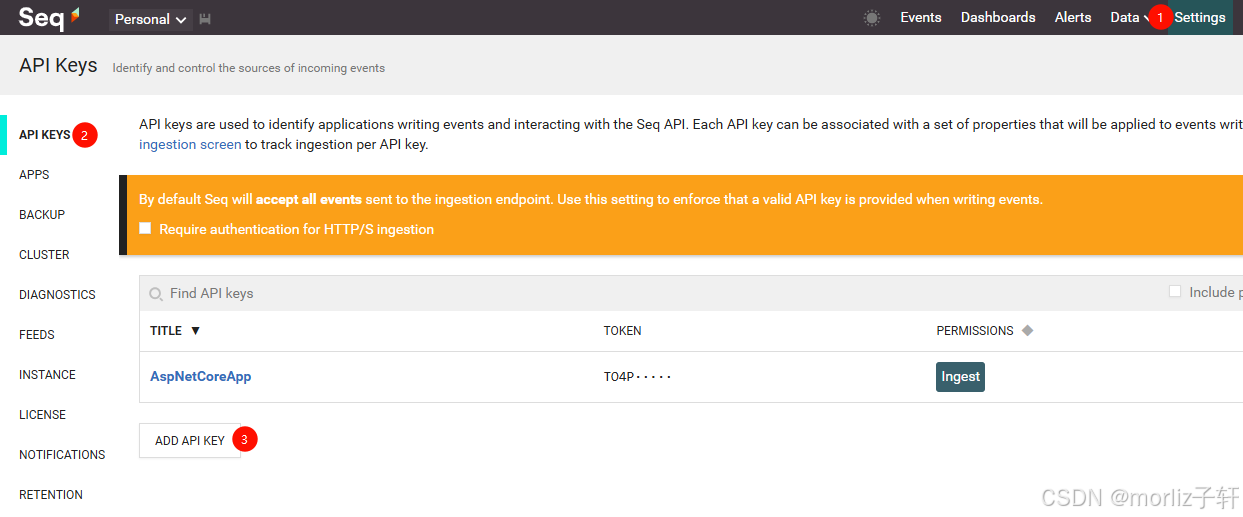Open the Settings page
The image size is (1243, 517).
point(1200,18)
